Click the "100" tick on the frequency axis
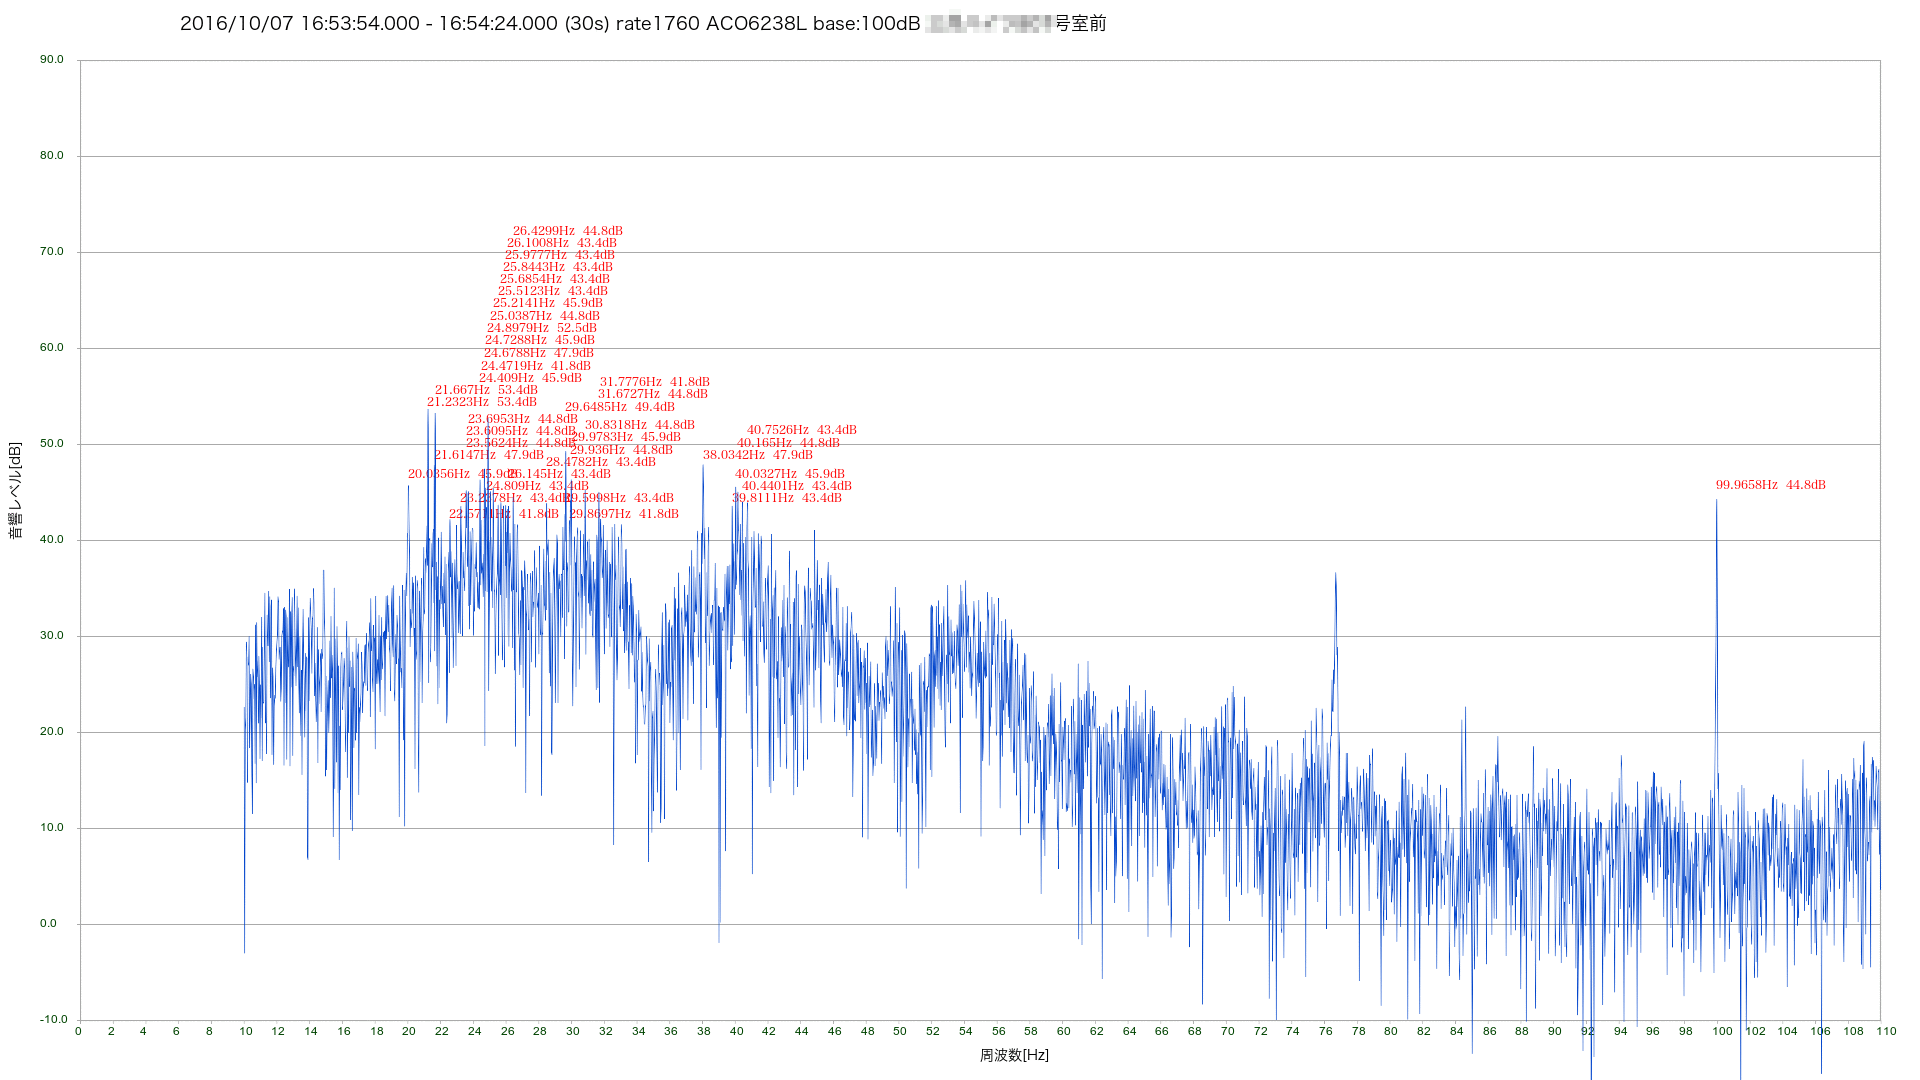The height and width of the screenshot is (1080, 1920). (x=1722, y=1031)
